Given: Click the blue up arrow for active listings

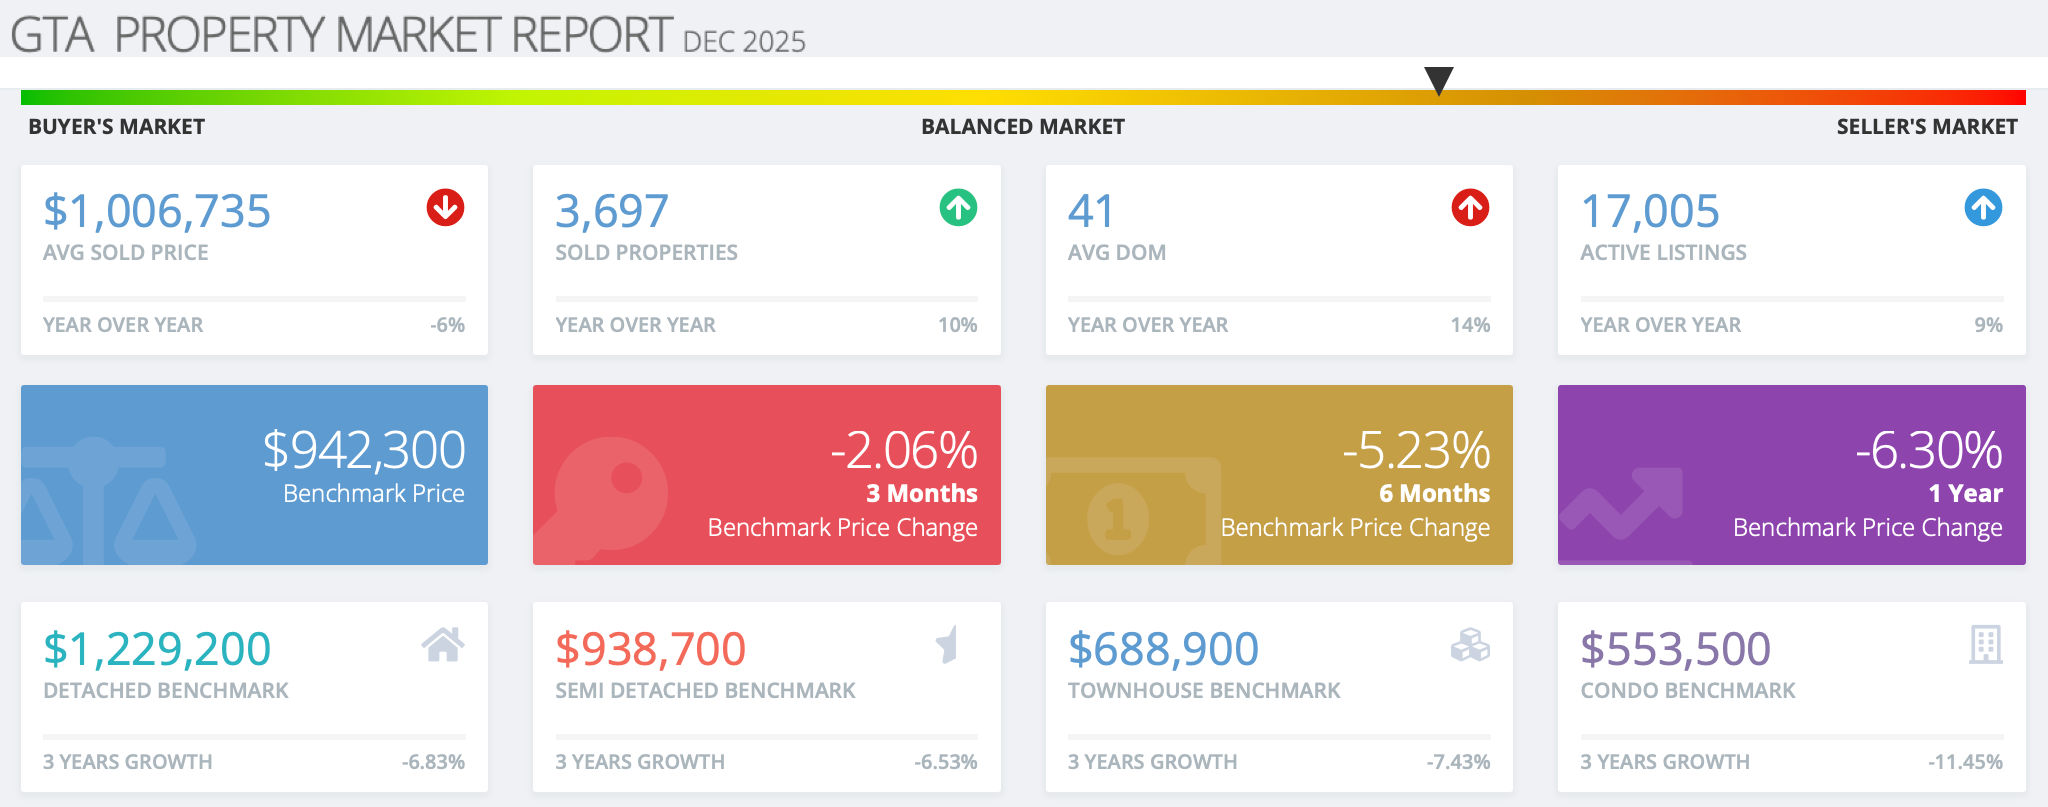Looking at the screenshot, I should [1983, 208].
